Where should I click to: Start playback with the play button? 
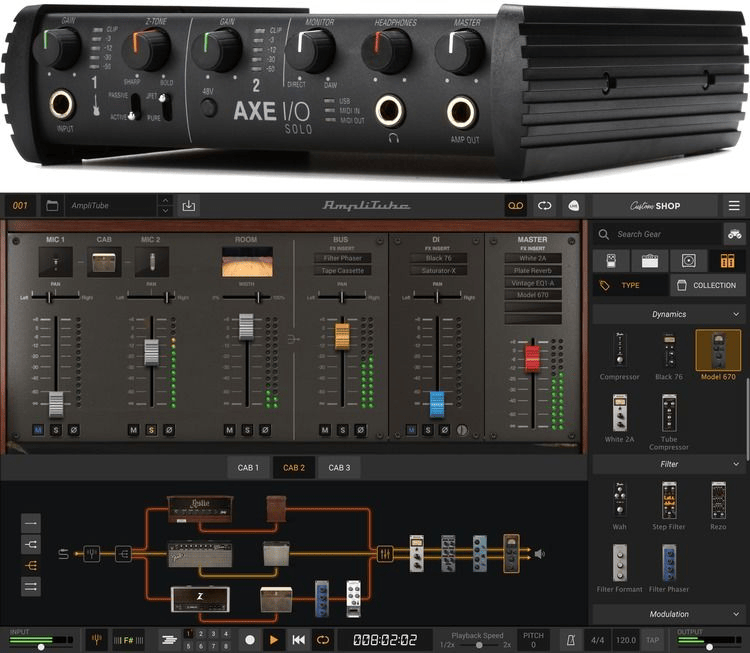[x=274, y=640]
